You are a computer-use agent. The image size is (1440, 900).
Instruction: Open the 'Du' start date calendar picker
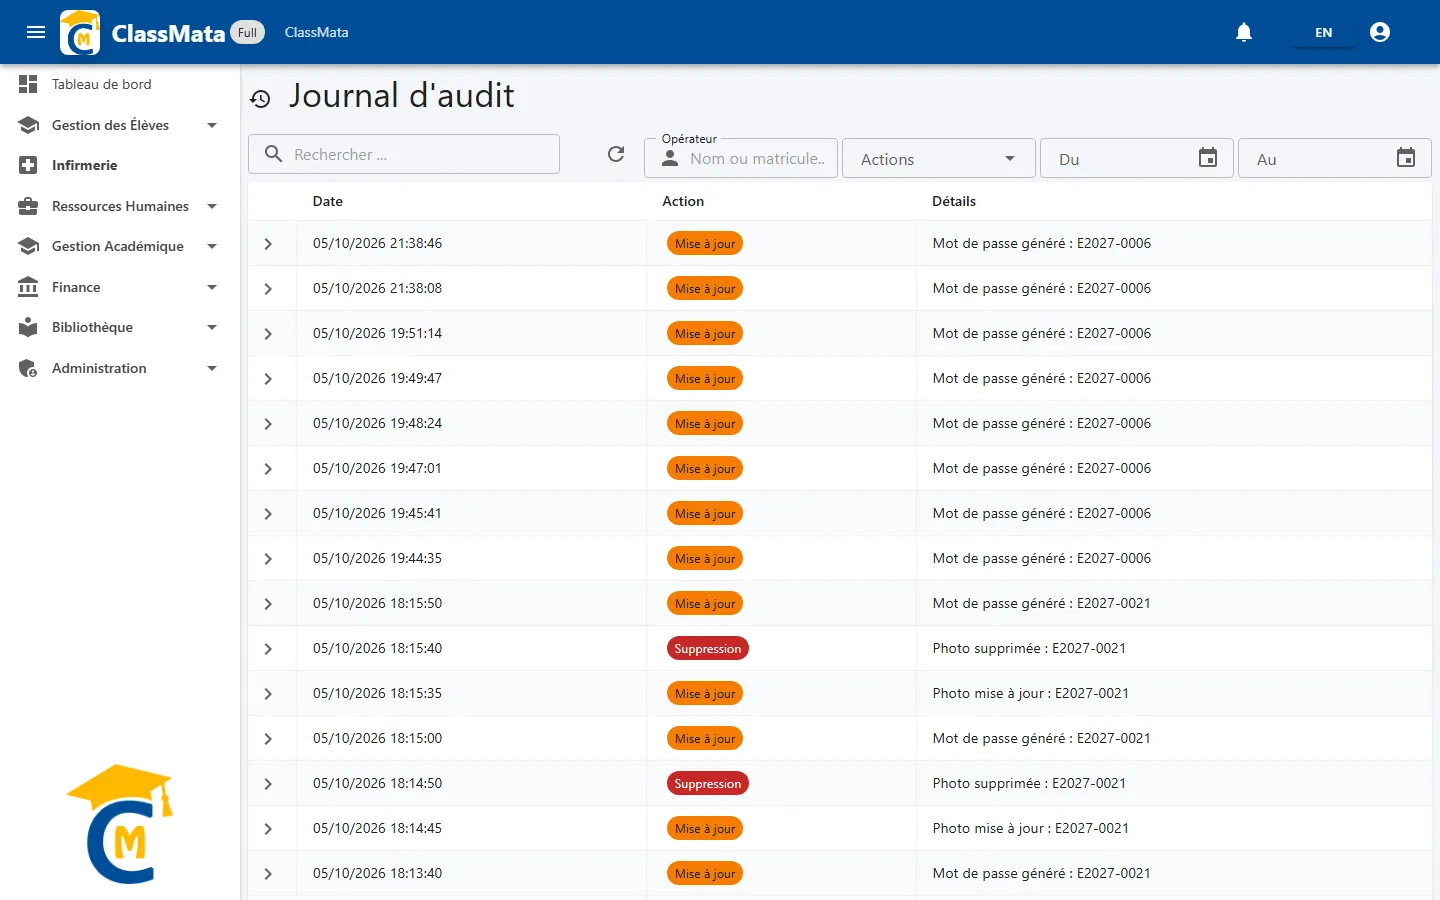[x=1208, y=158]
